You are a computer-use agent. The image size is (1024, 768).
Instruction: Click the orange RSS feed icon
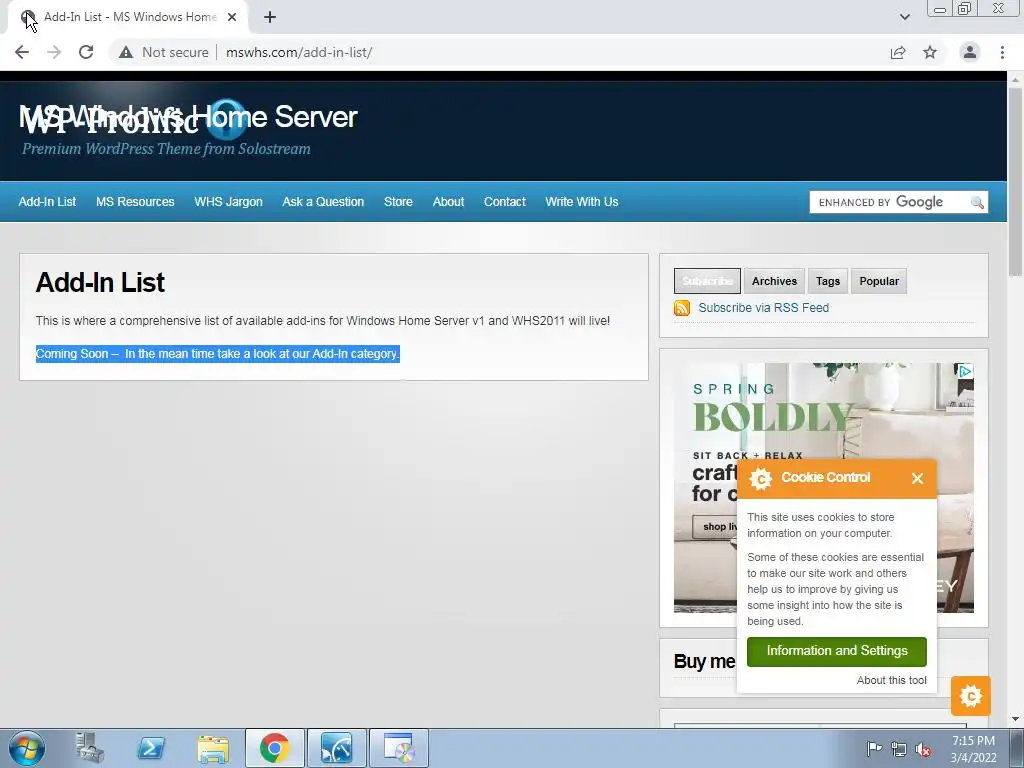point(682,308)
